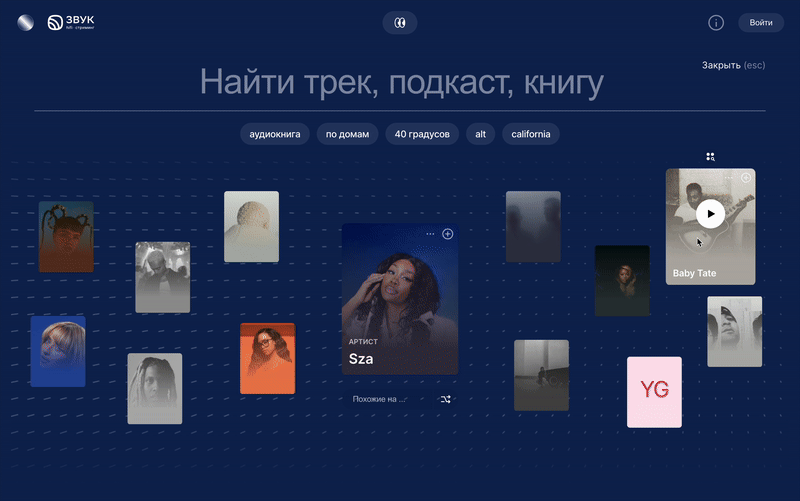Open the info icon near Войти

(716, 23)
